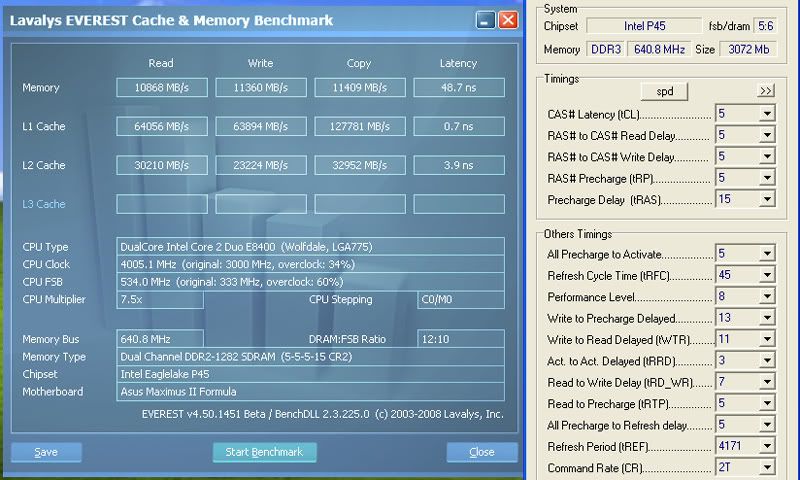Click L2 Cache Copy value 32952 MB/s
The height and width of the screenshot is (480, 800).
(360, 165)
